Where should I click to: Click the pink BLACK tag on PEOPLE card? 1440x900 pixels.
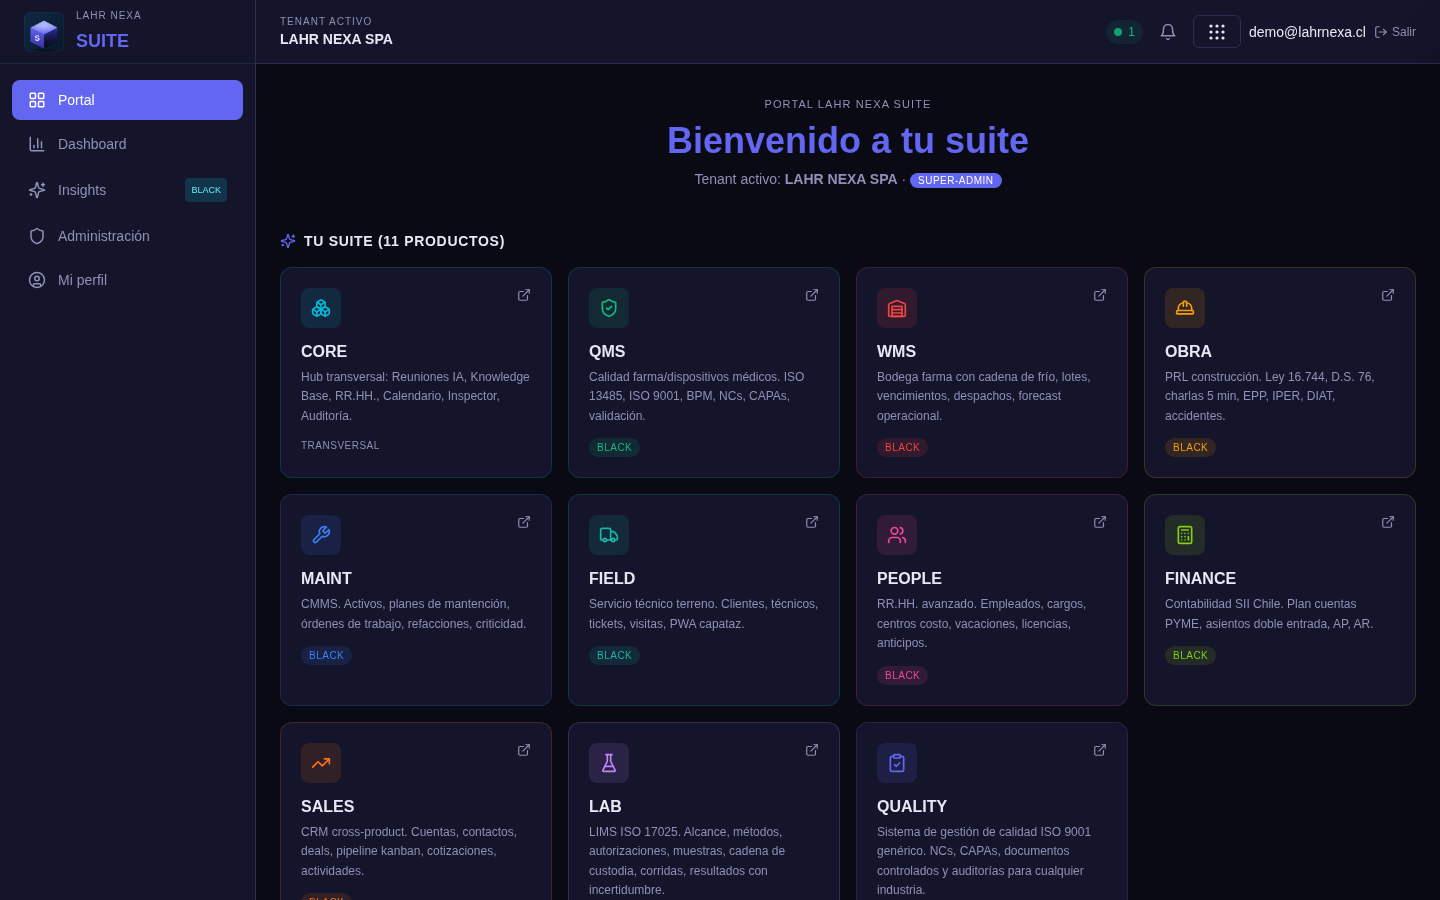tap(902, 676)
